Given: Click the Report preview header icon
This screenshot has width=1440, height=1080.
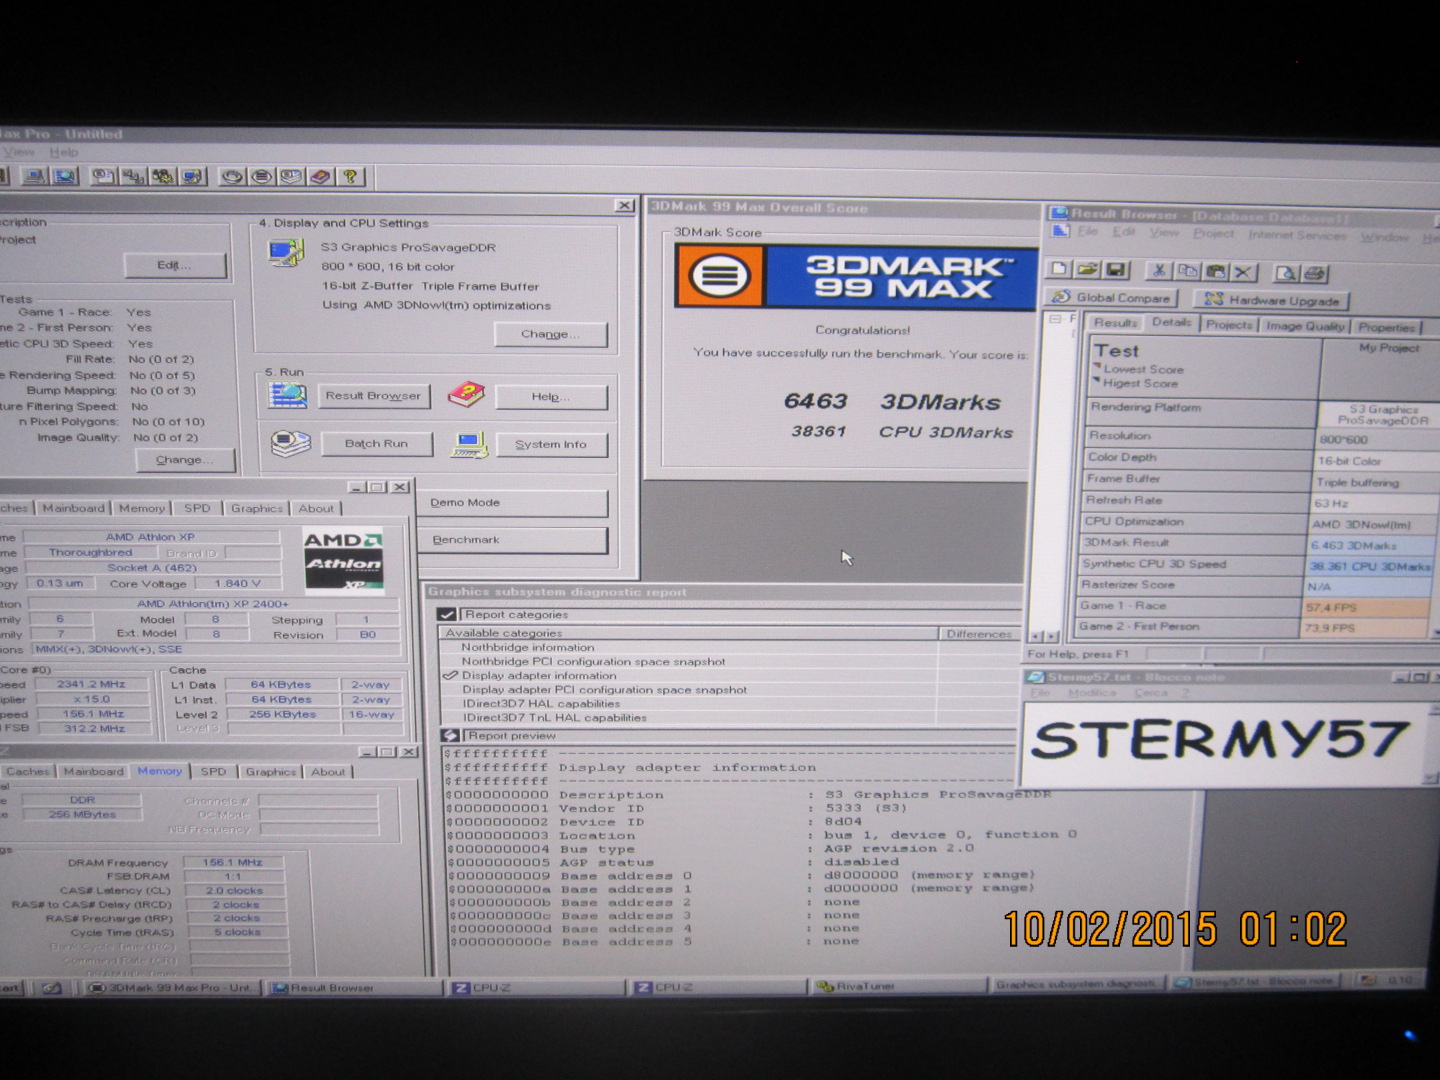Looking at the screenshot, I should pyautogui.click(x=450, y=736).
